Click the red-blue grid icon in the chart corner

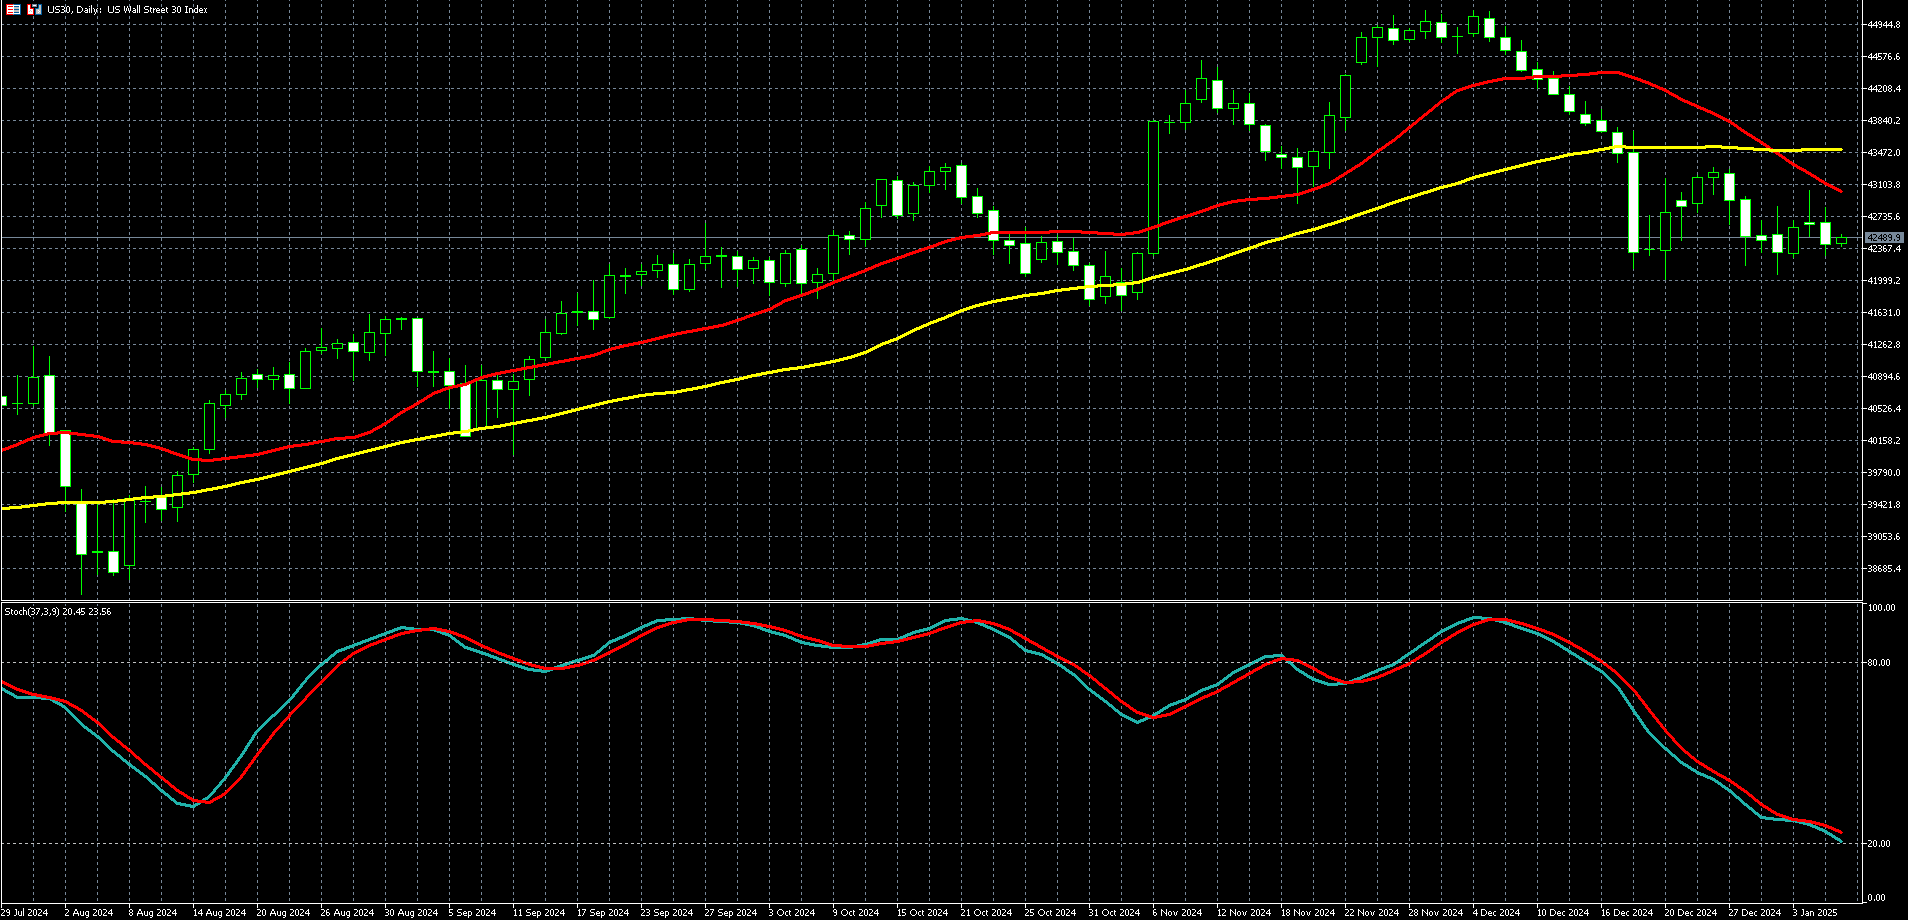[14, 9]
